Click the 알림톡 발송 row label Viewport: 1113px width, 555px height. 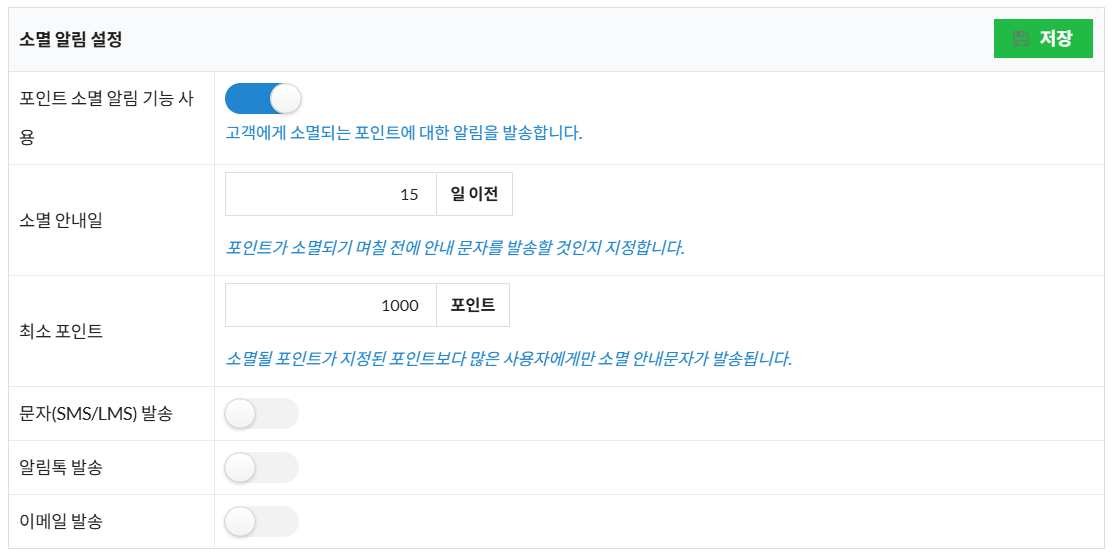[x=61, y=468]
